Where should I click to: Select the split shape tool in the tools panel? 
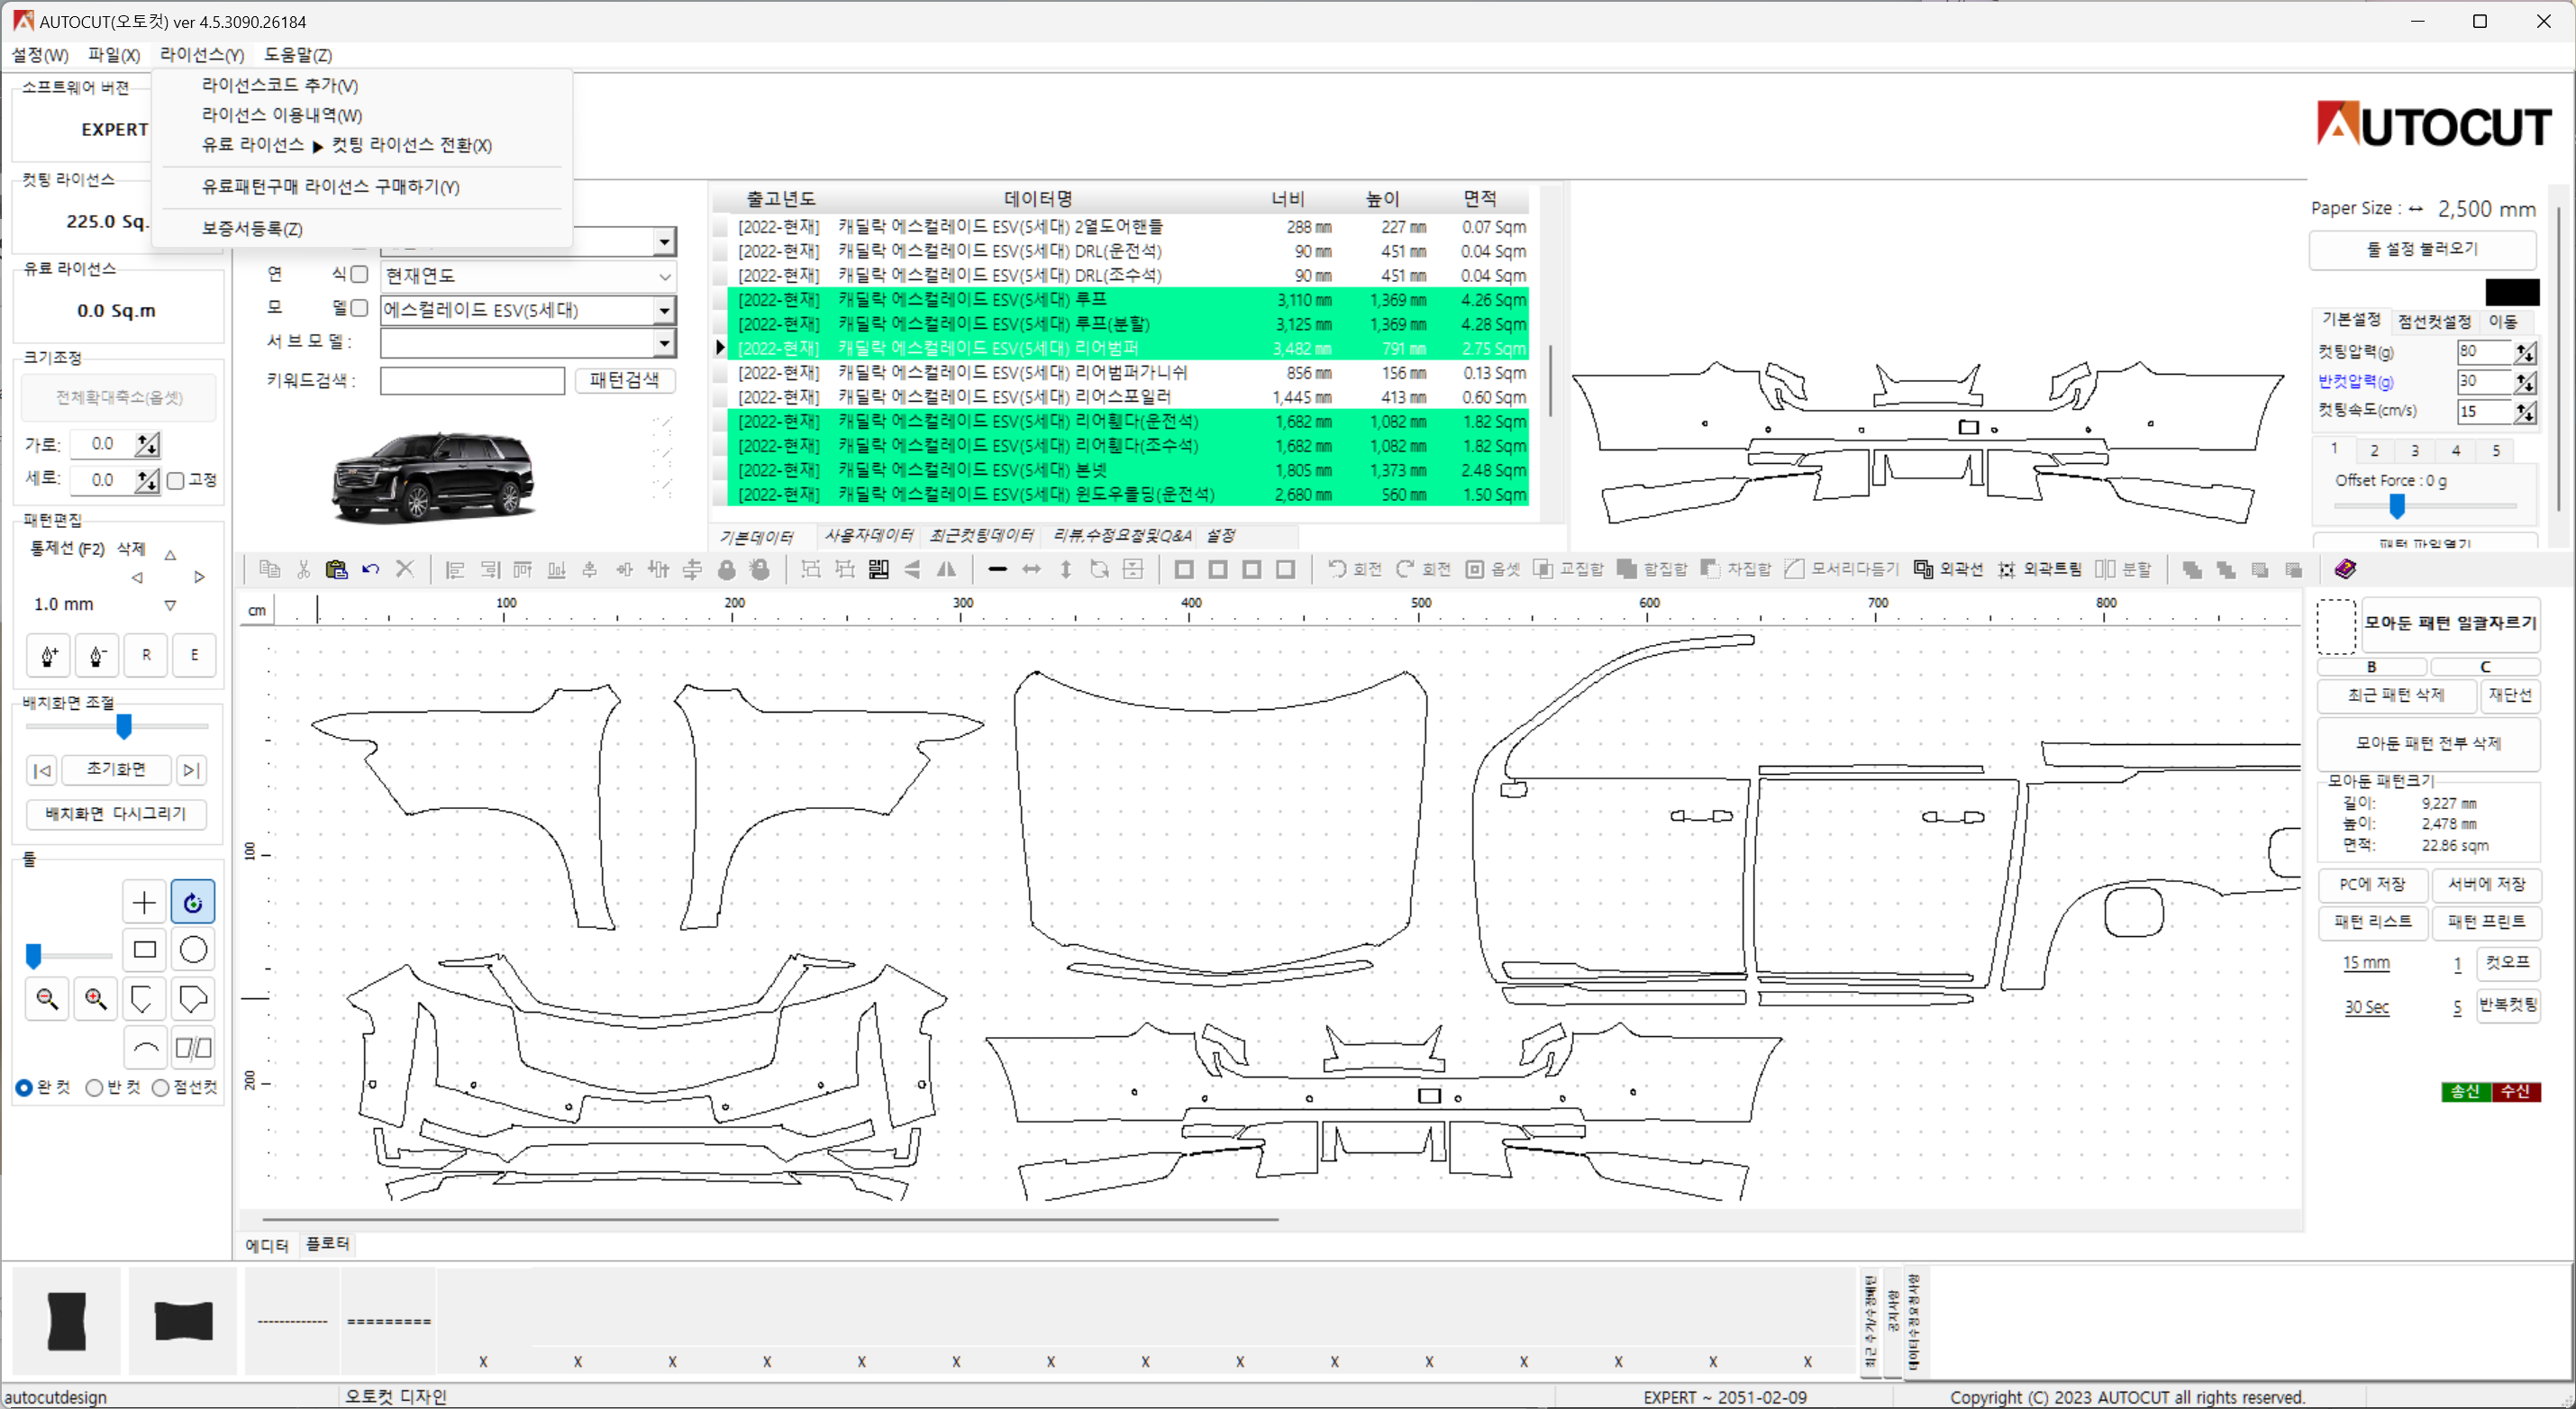[x=193, y=1047]
